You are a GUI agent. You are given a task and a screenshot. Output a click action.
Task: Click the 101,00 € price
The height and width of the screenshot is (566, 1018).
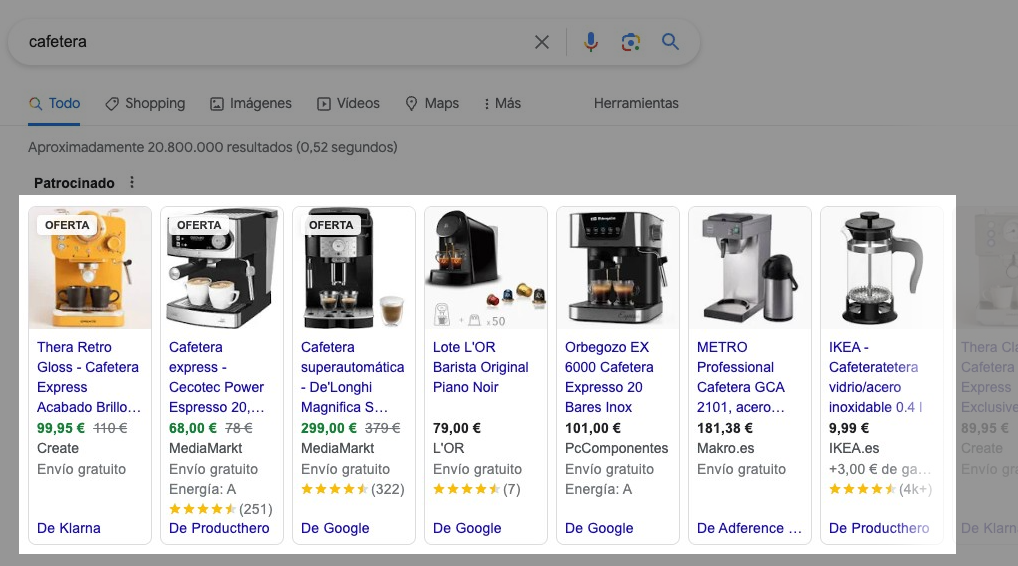pyautogui.click(x=593, y=428)
